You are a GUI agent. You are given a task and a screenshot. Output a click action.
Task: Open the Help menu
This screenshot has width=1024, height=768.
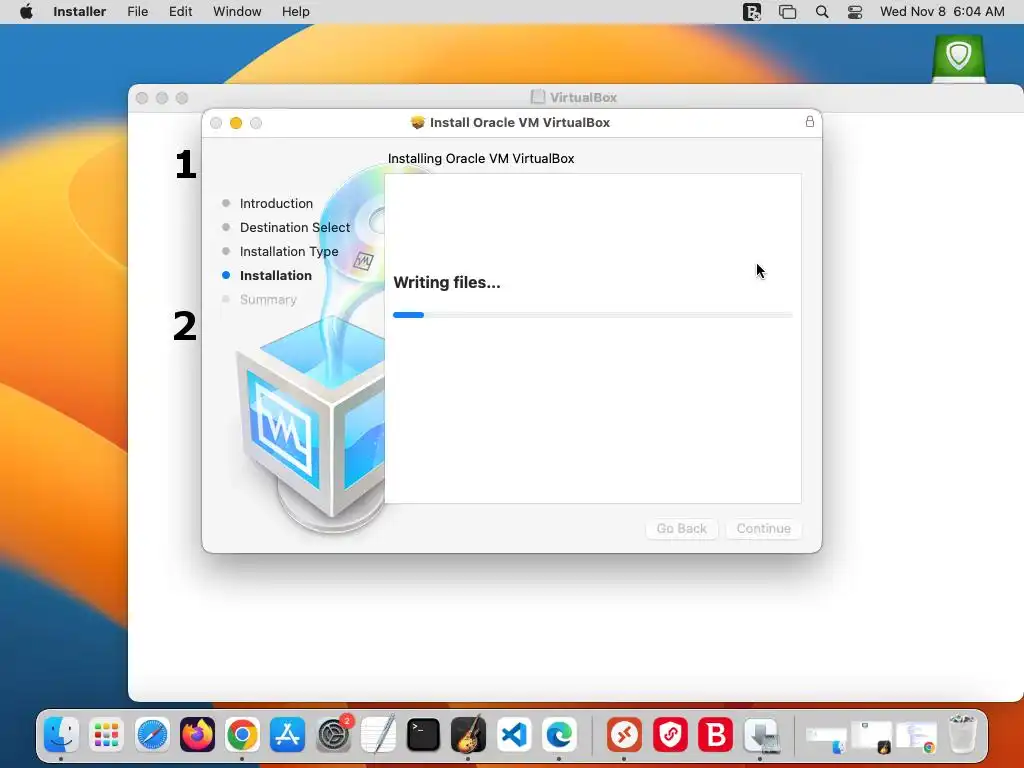(296, 12)
